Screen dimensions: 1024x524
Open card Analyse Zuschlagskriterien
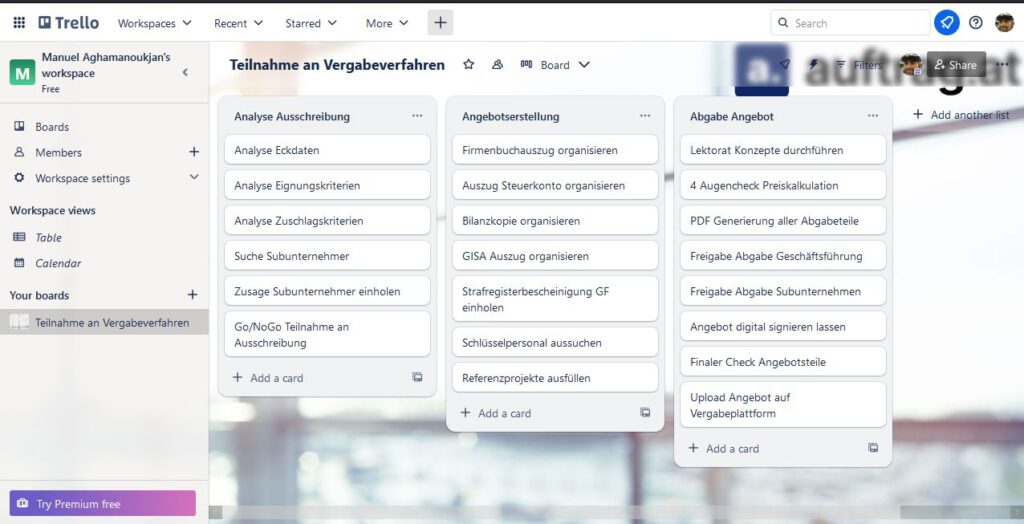[x=327, y=220]
